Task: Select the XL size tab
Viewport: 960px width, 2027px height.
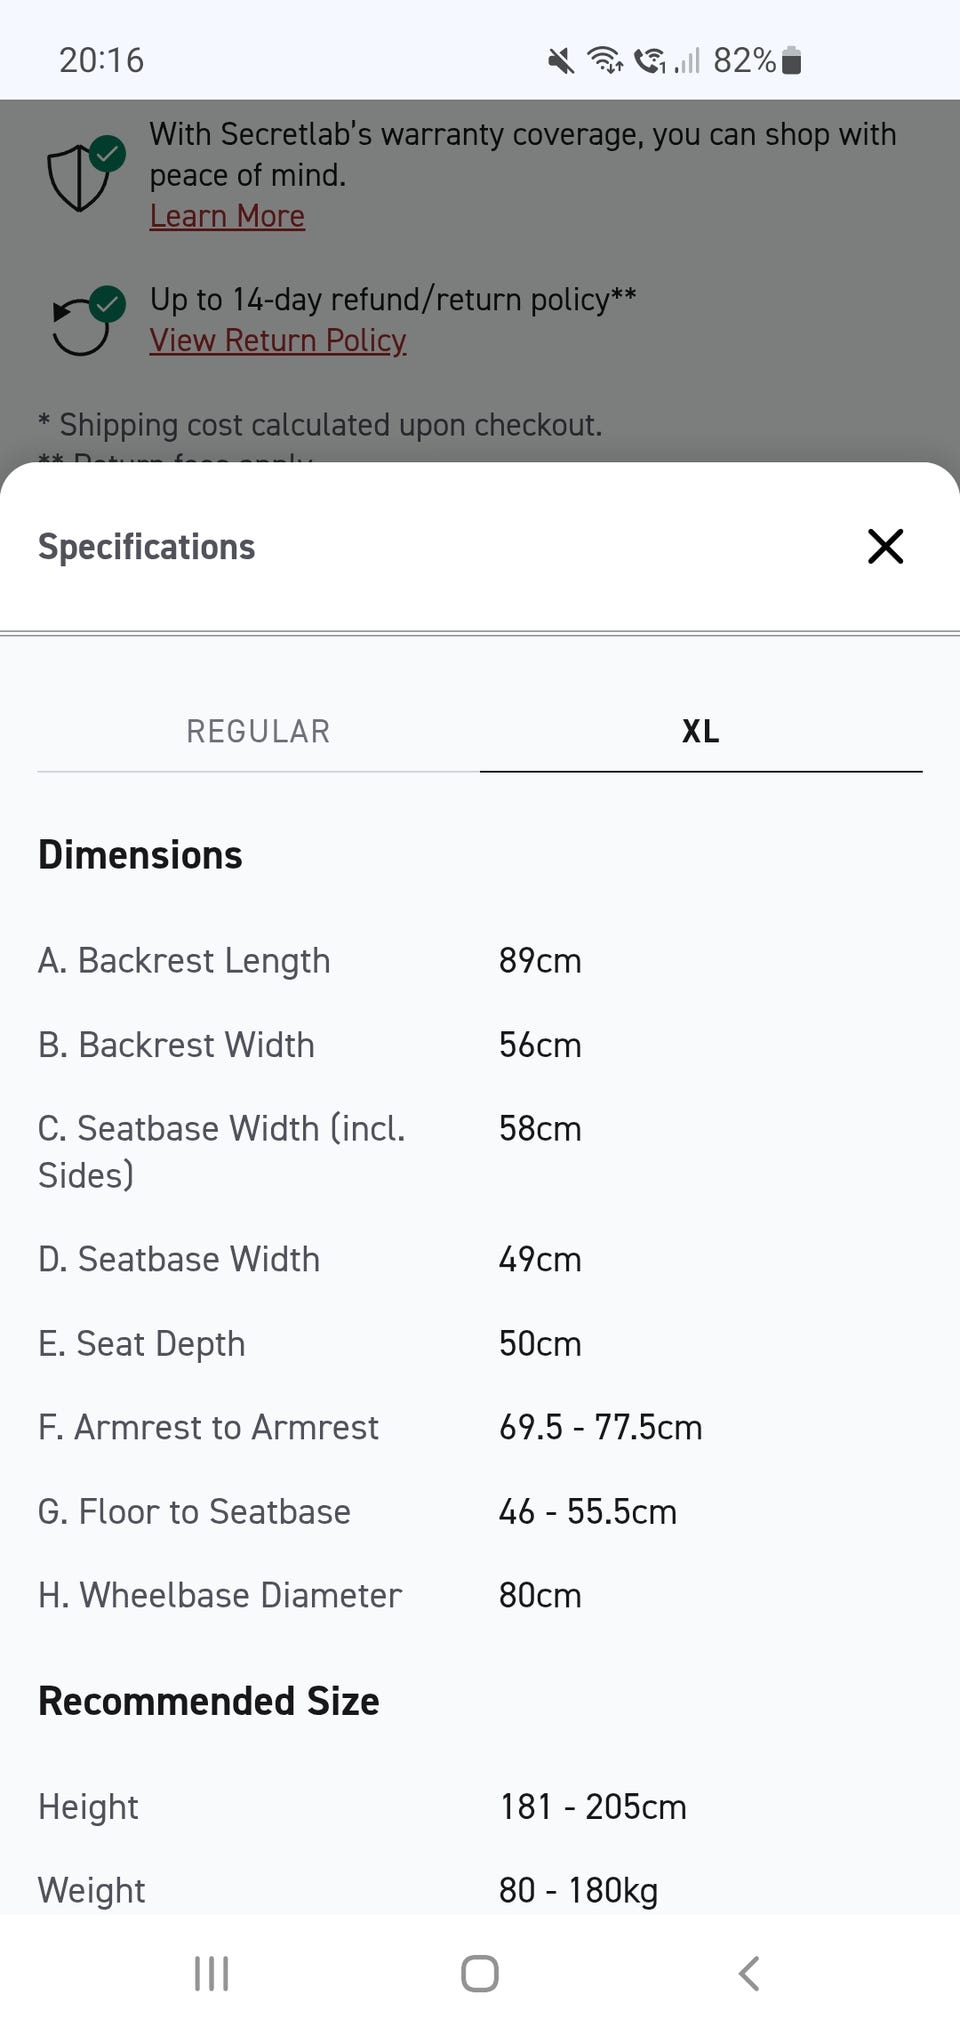Action: (700, 731)
